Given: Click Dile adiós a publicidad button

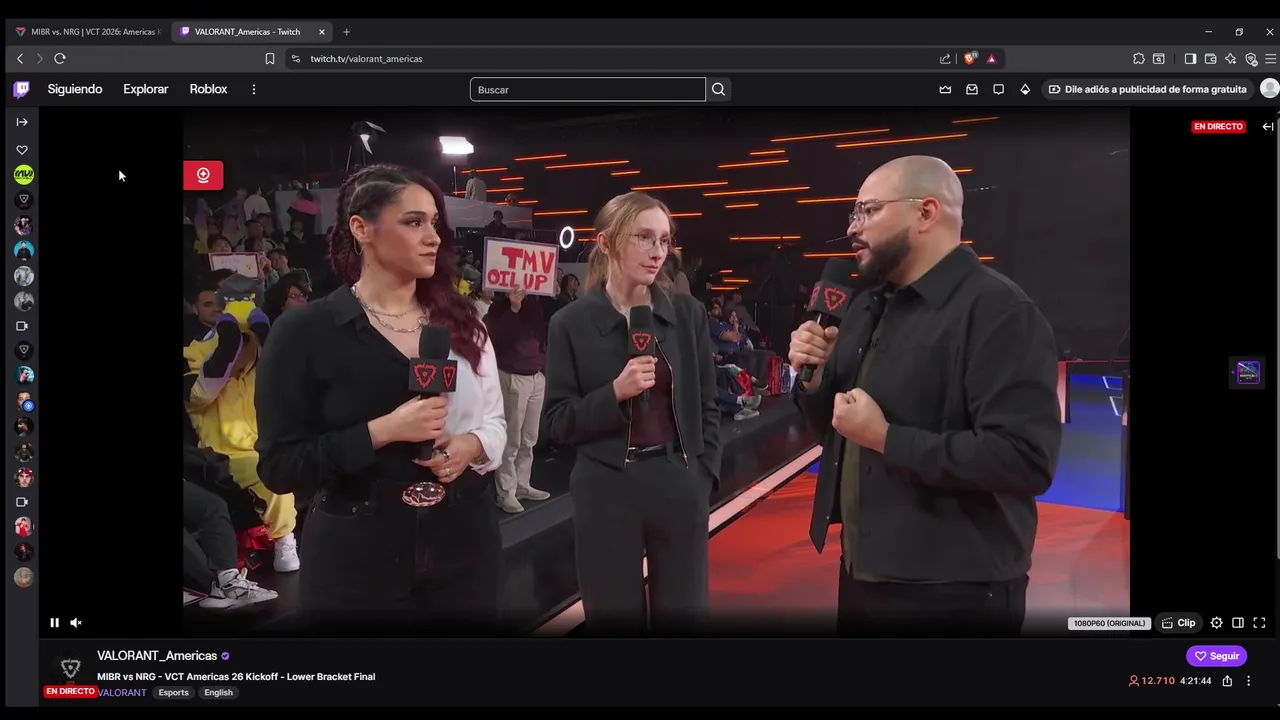Looking at the screenshot, I should (1147, 90).
